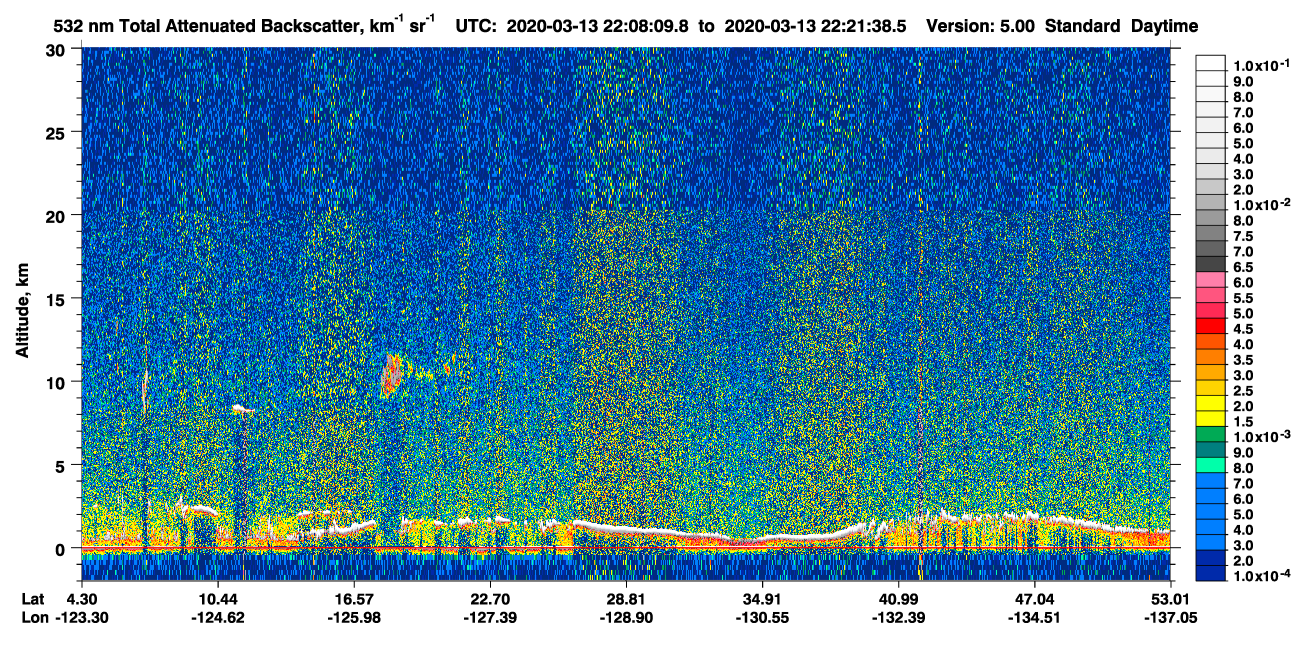Click longitude value -127.39
This screenshot has height=667, width=1300.
490,617
